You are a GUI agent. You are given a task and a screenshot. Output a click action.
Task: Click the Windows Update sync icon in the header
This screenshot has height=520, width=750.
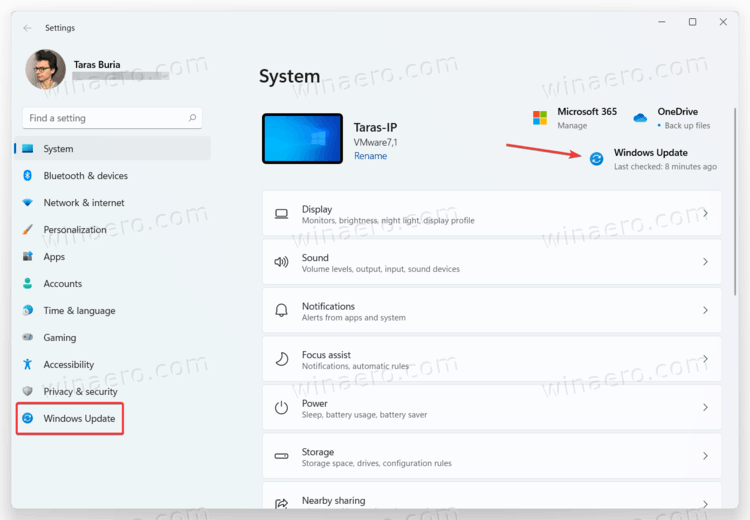point(596,158)
